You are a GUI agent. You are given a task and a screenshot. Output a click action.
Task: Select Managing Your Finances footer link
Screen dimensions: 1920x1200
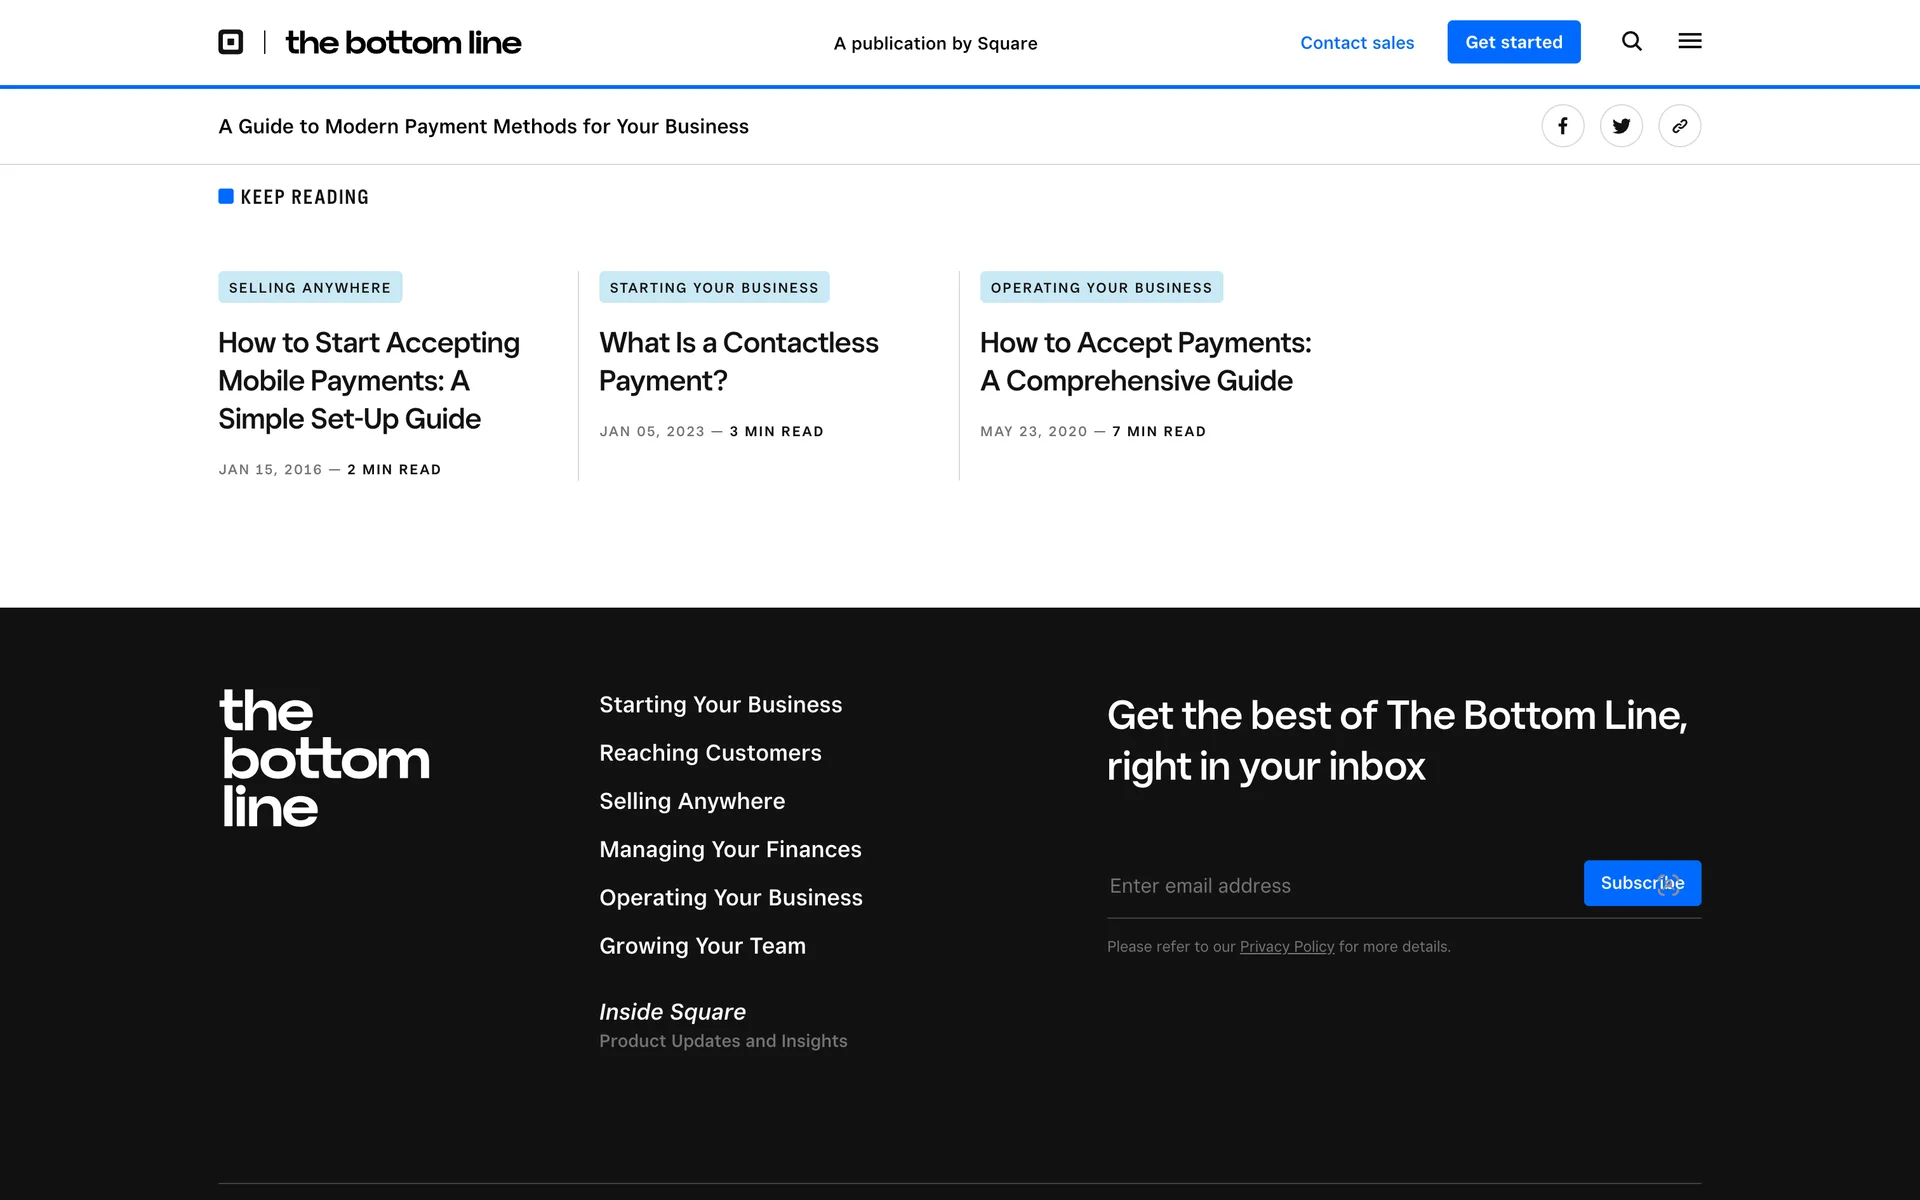pyautogui.click(x=730, y=850)
